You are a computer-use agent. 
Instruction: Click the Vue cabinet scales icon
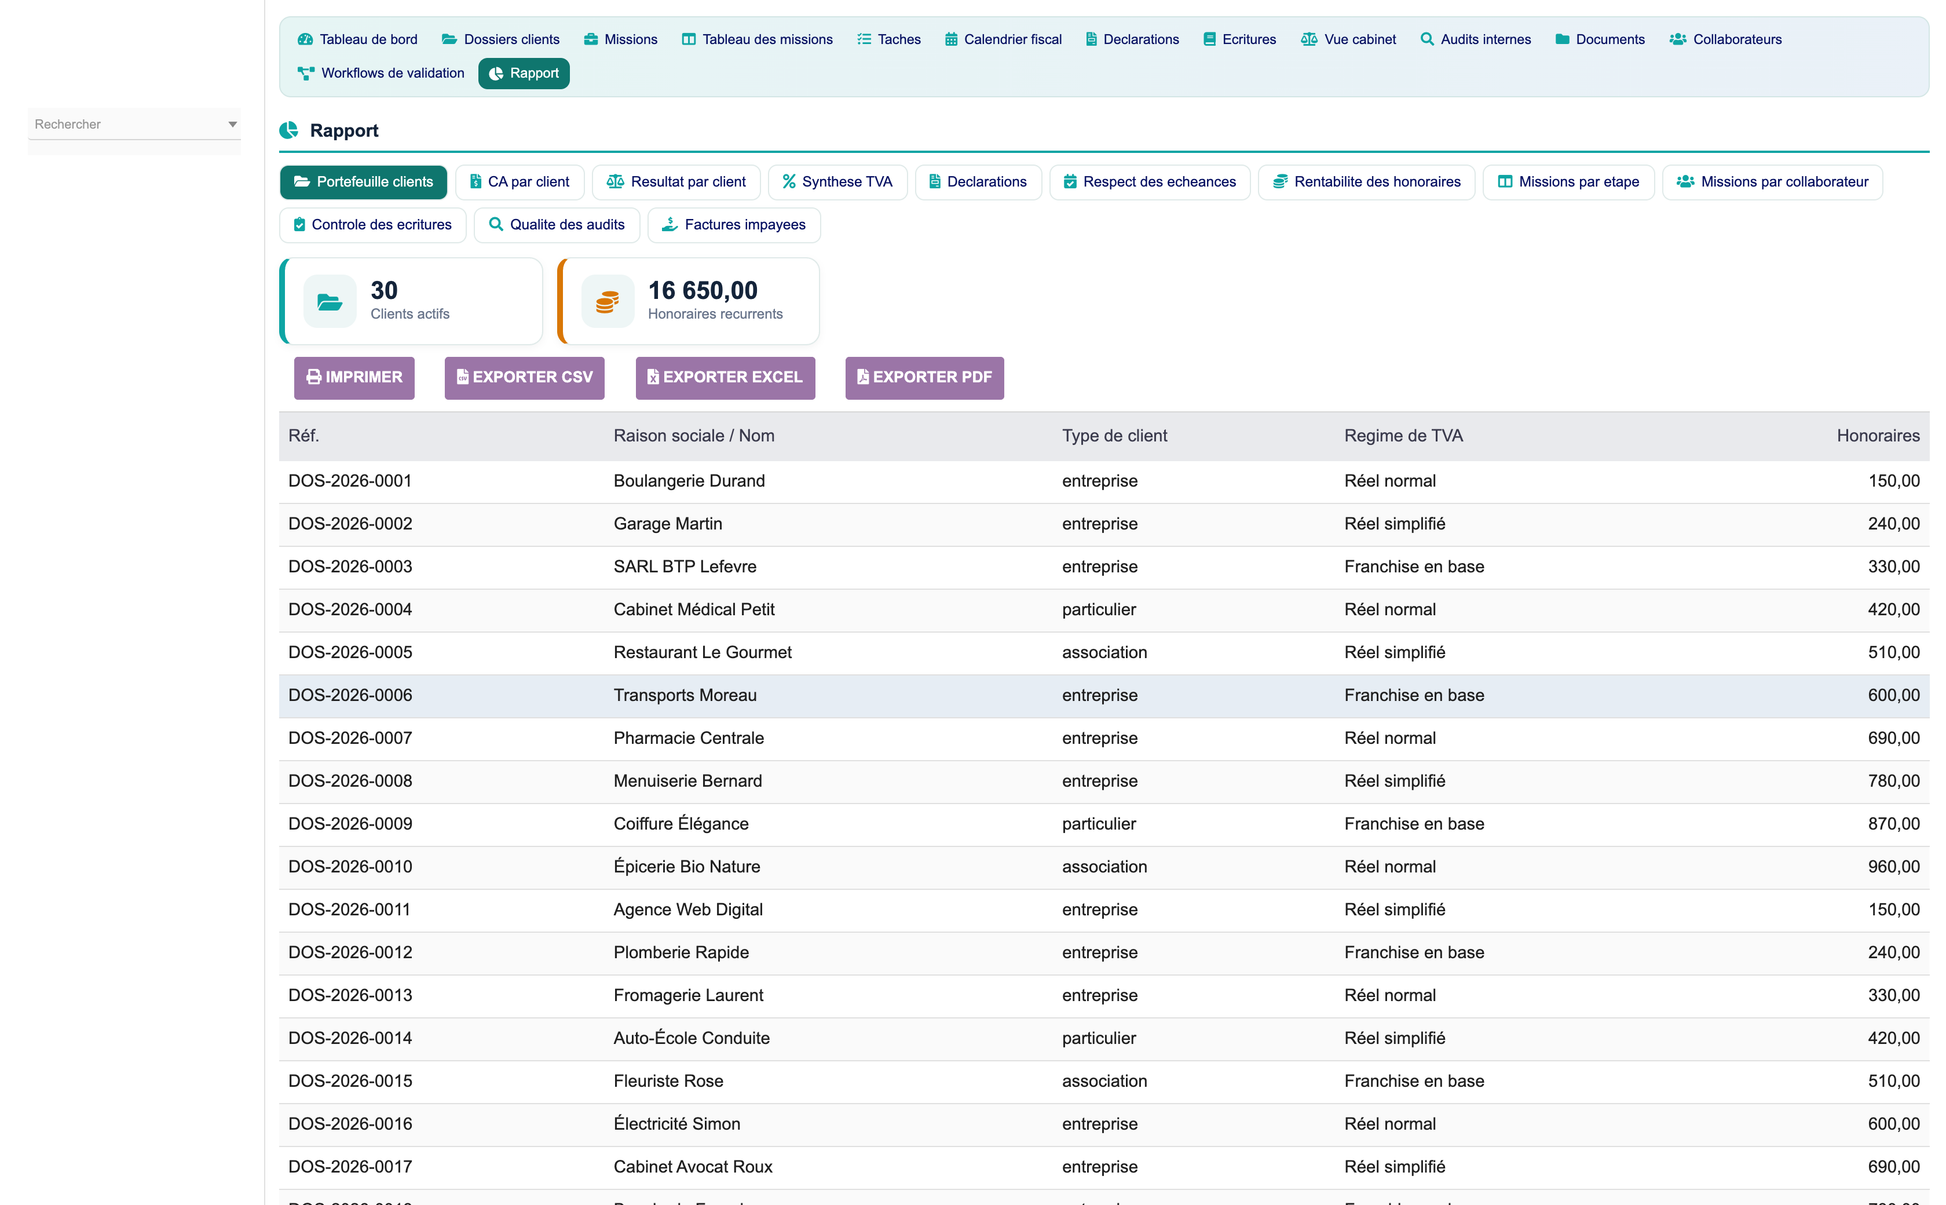click(1309, 40)
